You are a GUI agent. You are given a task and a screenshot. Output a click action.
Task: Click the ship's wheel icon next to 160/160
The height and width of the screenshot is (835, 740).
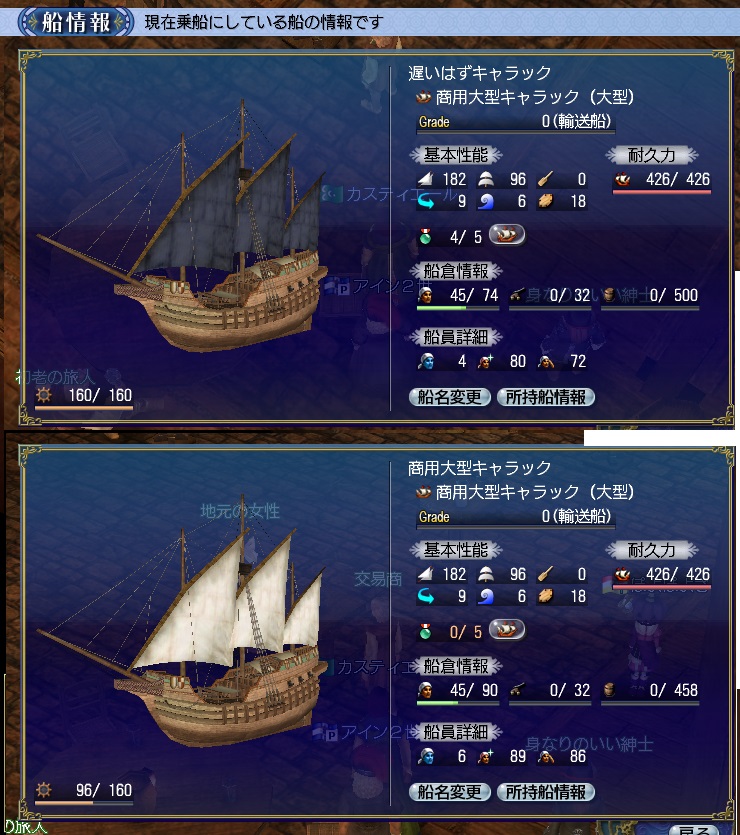click(x=44, y=395)
